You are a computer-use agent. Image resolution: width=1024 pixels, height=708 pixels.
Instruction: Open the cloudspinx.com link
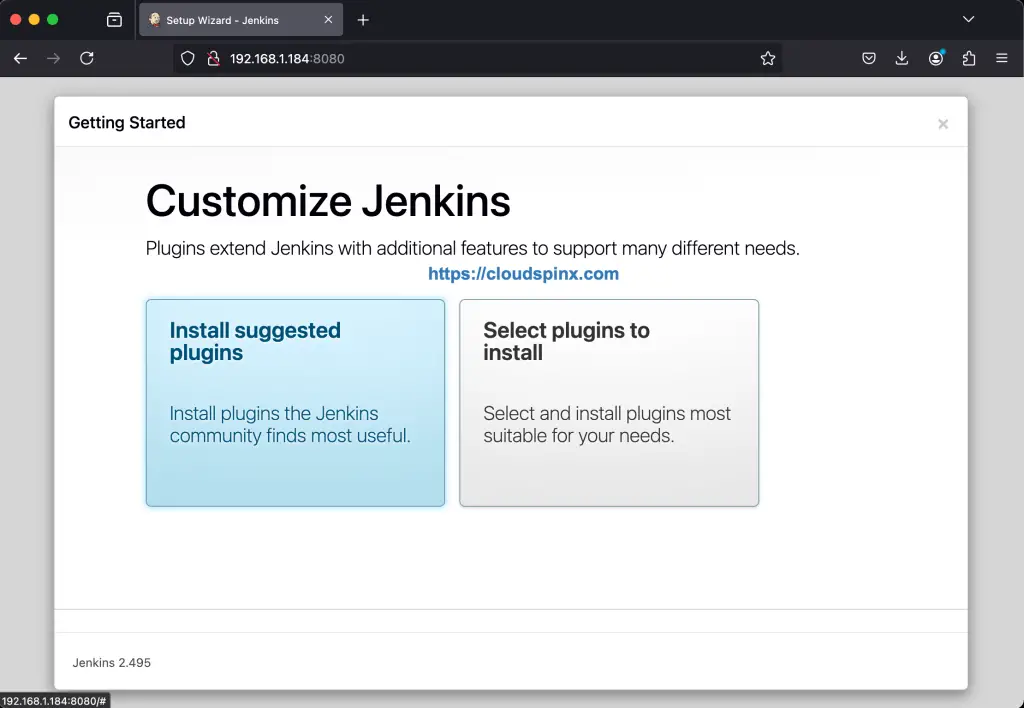click(x=524, y=273)
